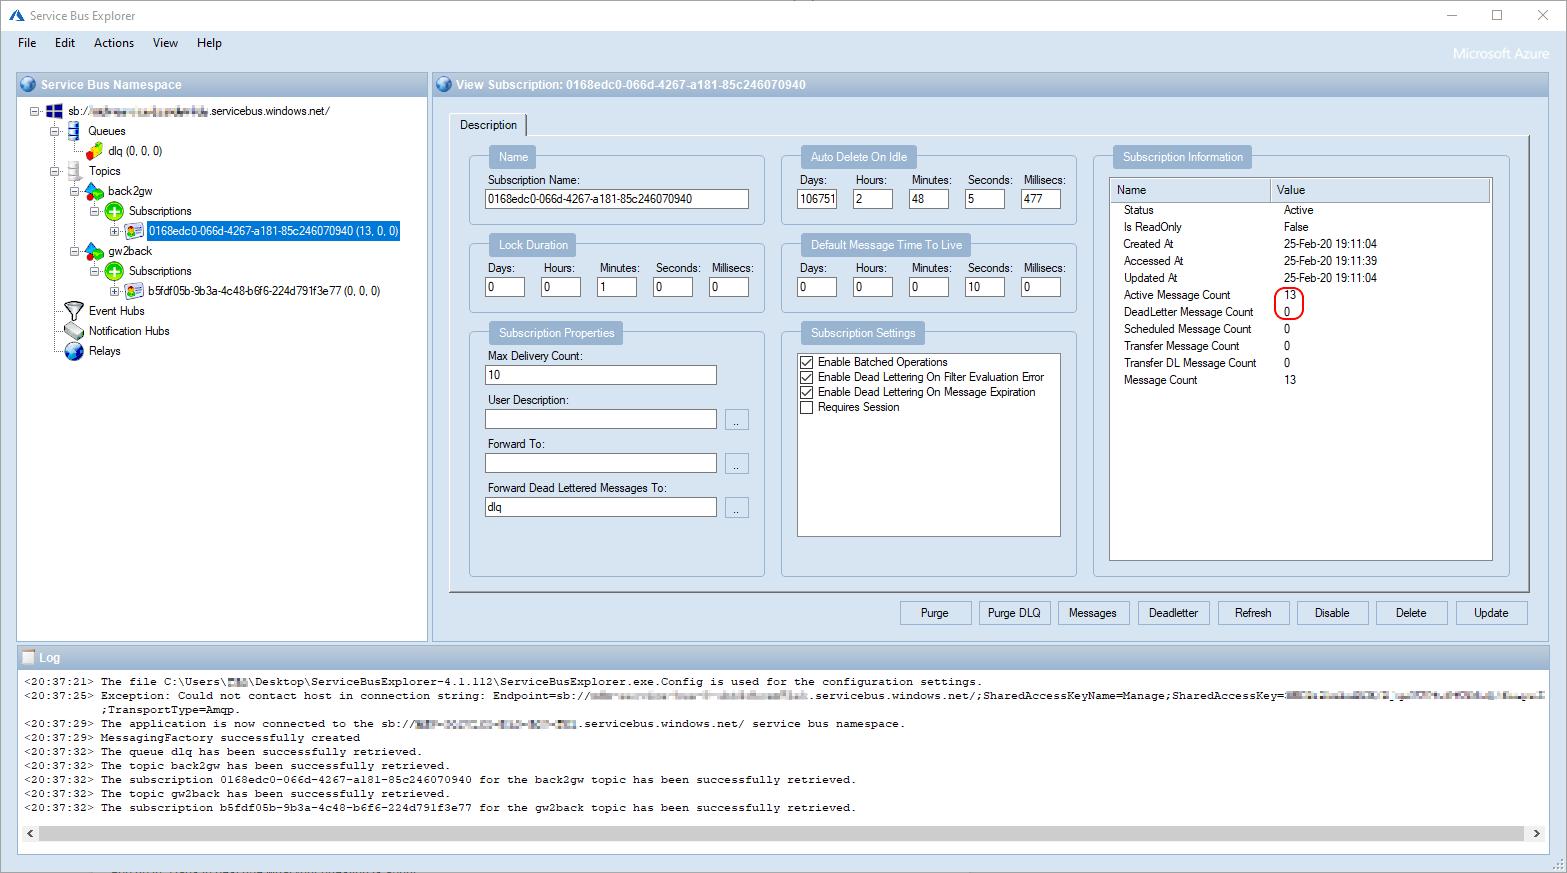Collapse Subscriptions under back2gw
This screenshot has width=1567, height=873.
(x=95, y=211)
